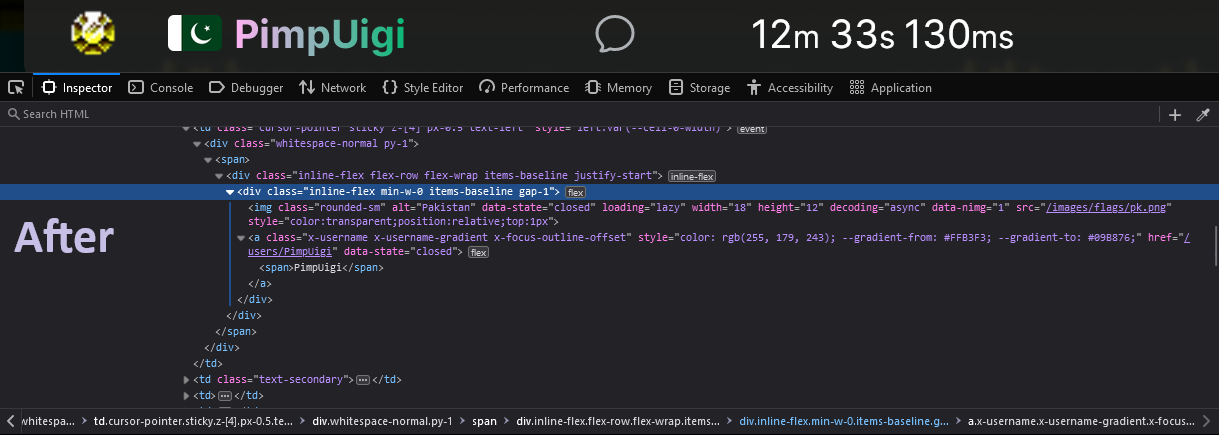Click the 12m 33s 130ms time
The width and height of the screenshot is (1219, 435).
click(x=882, y=37)
